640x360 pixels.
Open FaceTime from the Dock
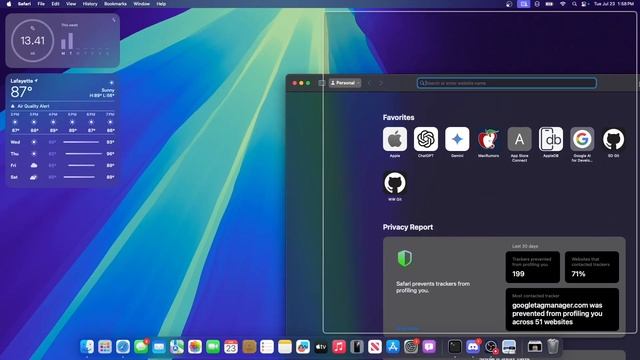click(x=213, y=347)
